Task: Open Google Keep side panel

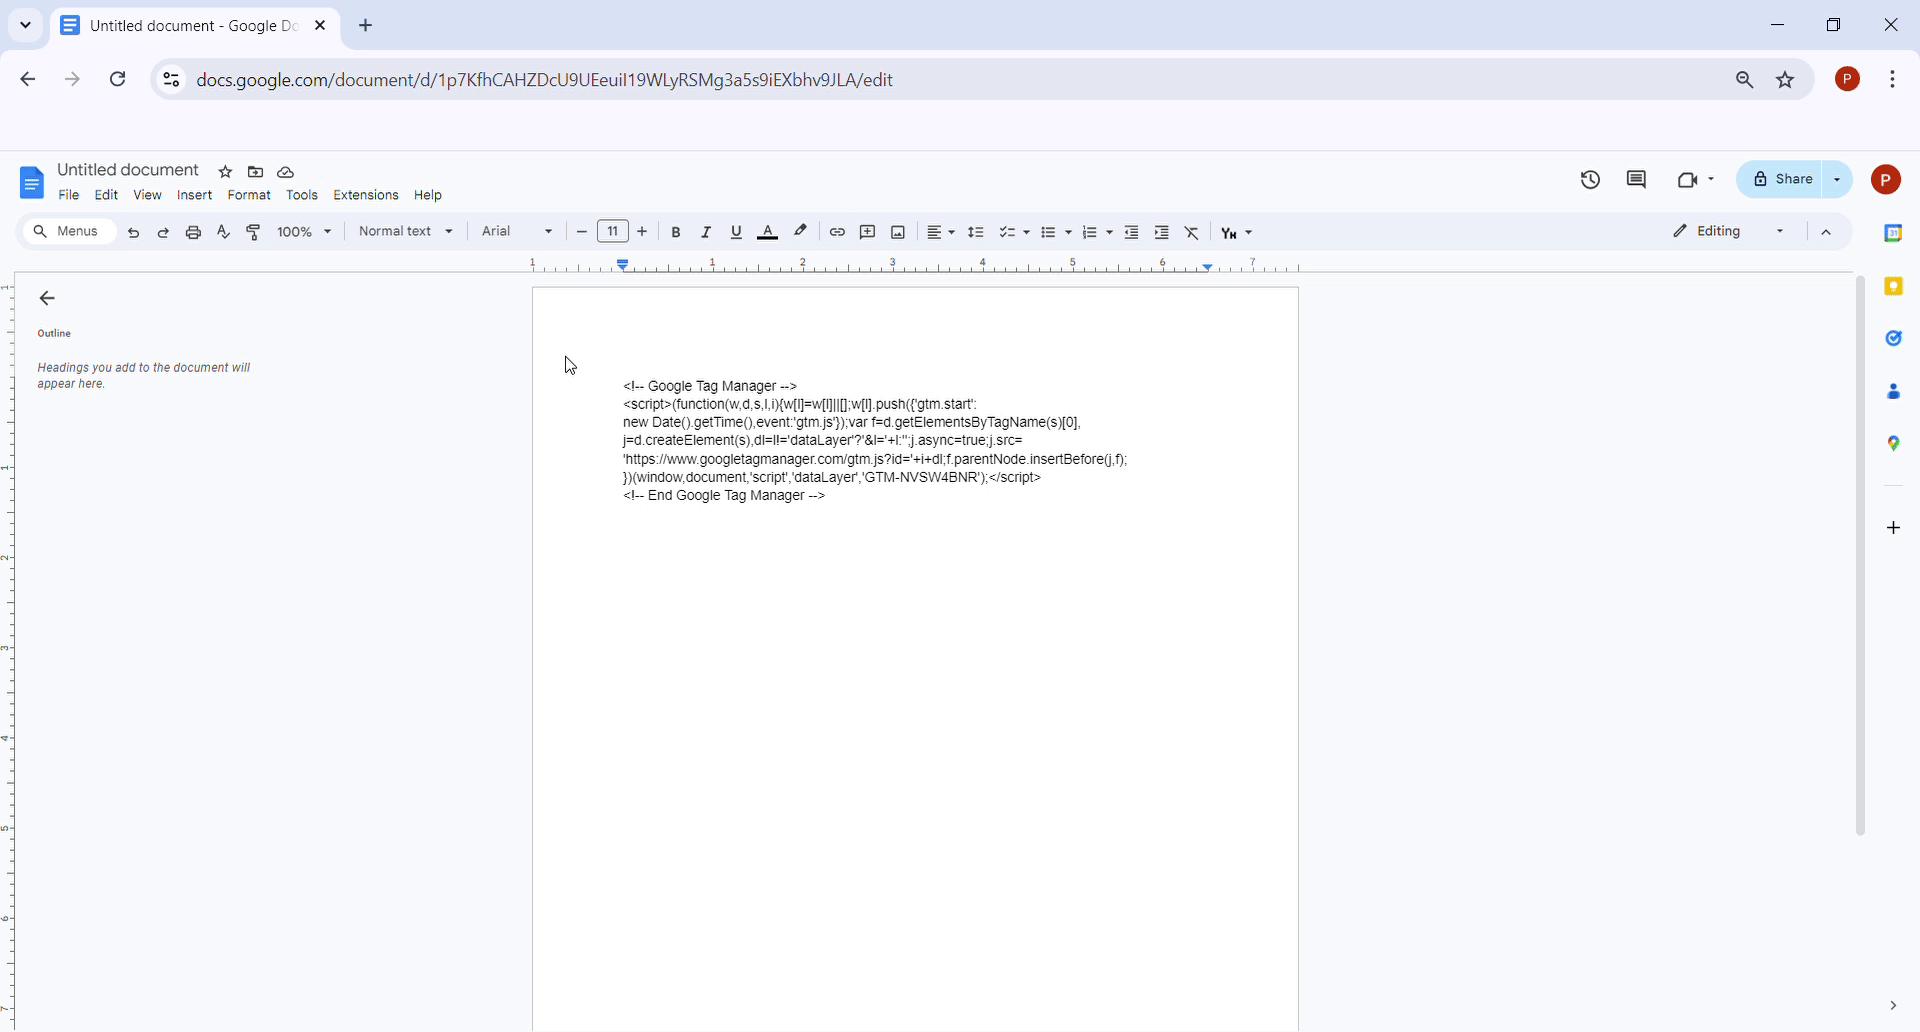Action: coord(1894,287)
